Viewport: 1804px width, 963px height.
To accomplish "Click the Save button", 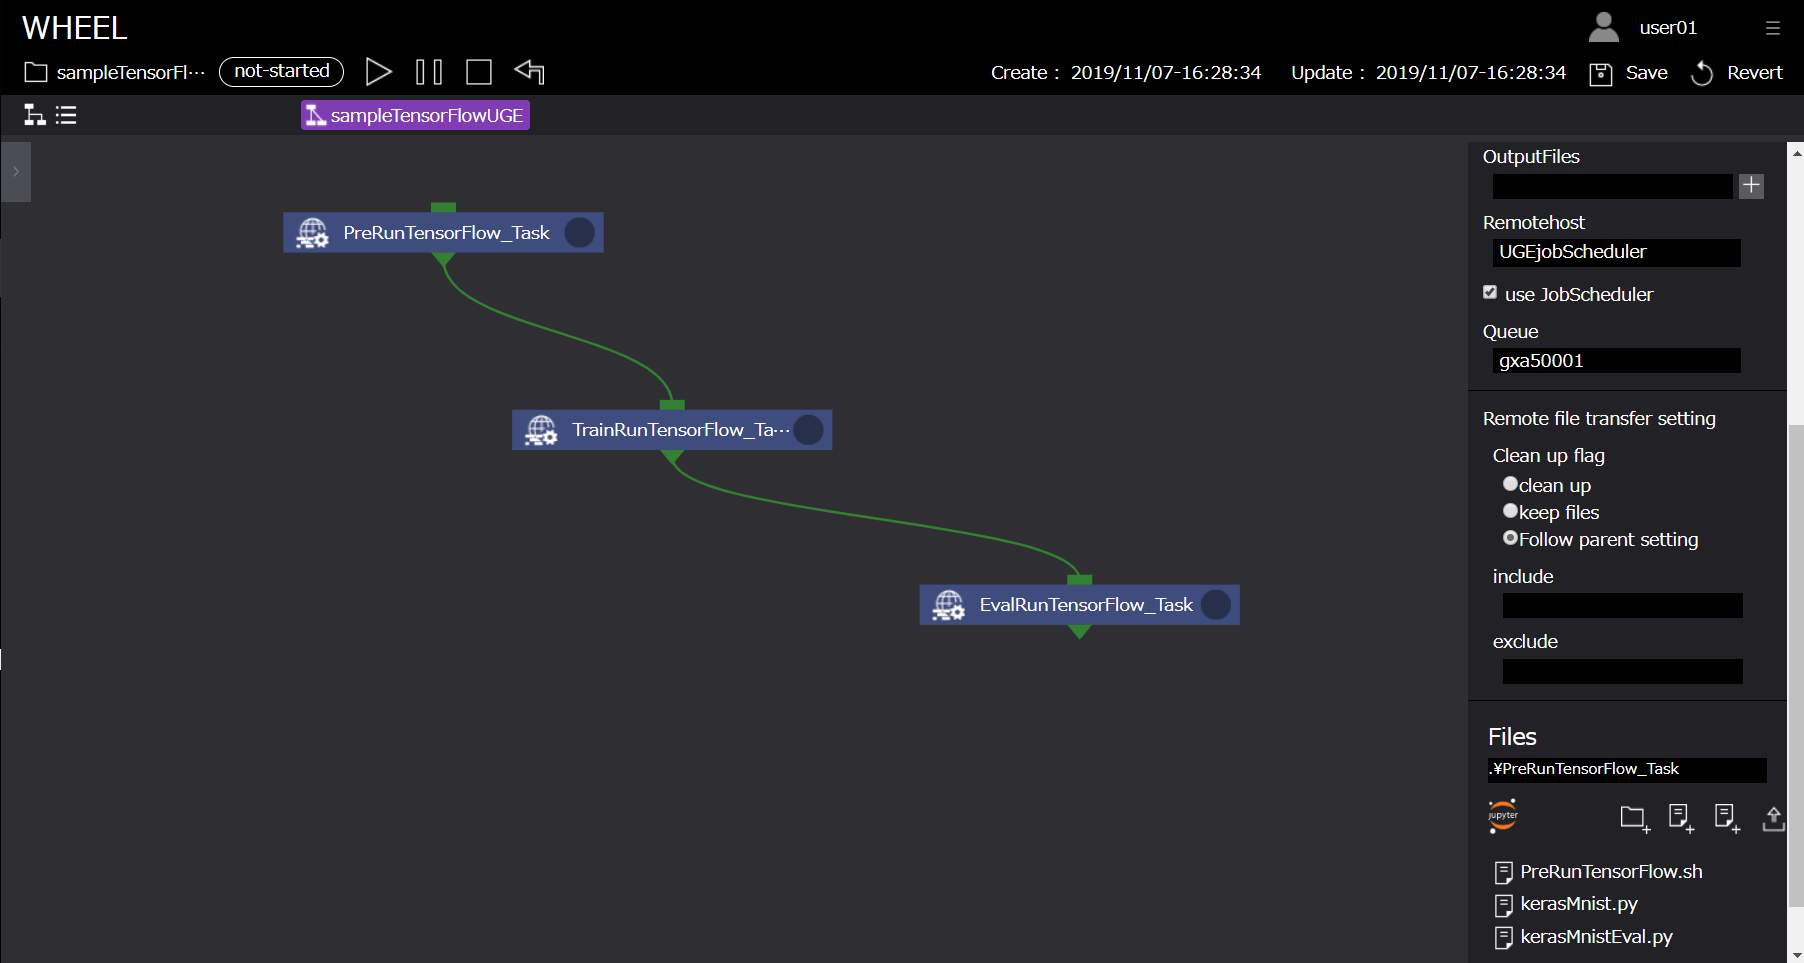I will [1629, 73].
